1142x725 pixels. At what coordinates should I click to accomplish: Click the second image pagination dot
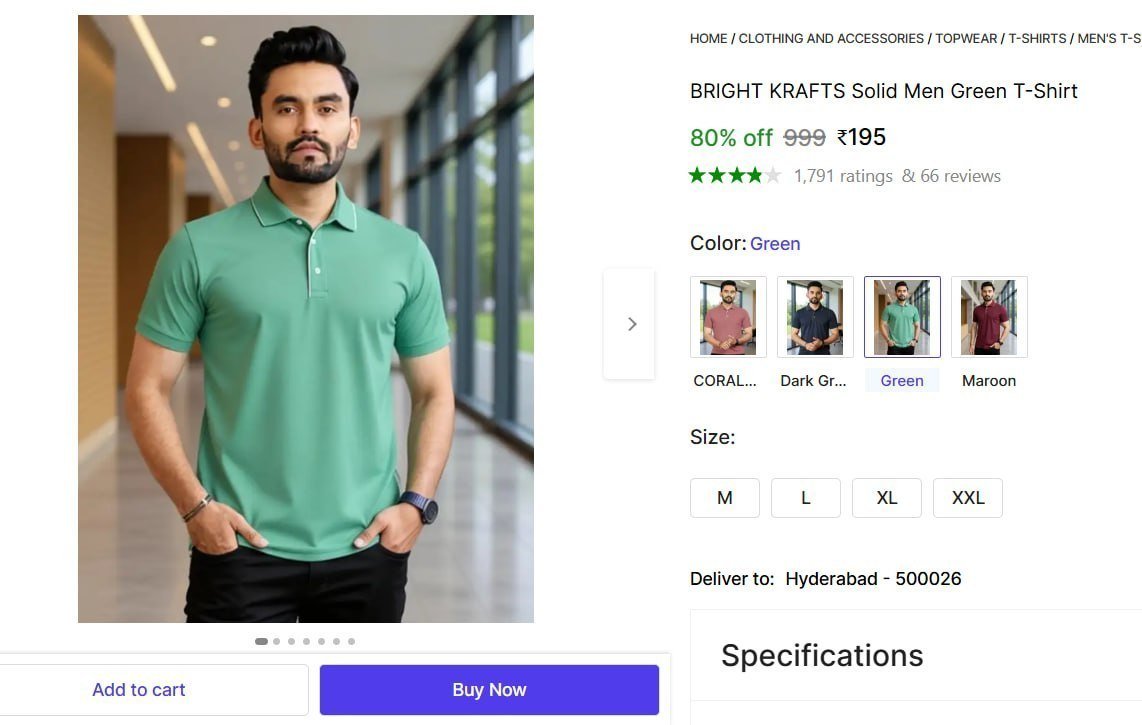[x=276, y=641]
